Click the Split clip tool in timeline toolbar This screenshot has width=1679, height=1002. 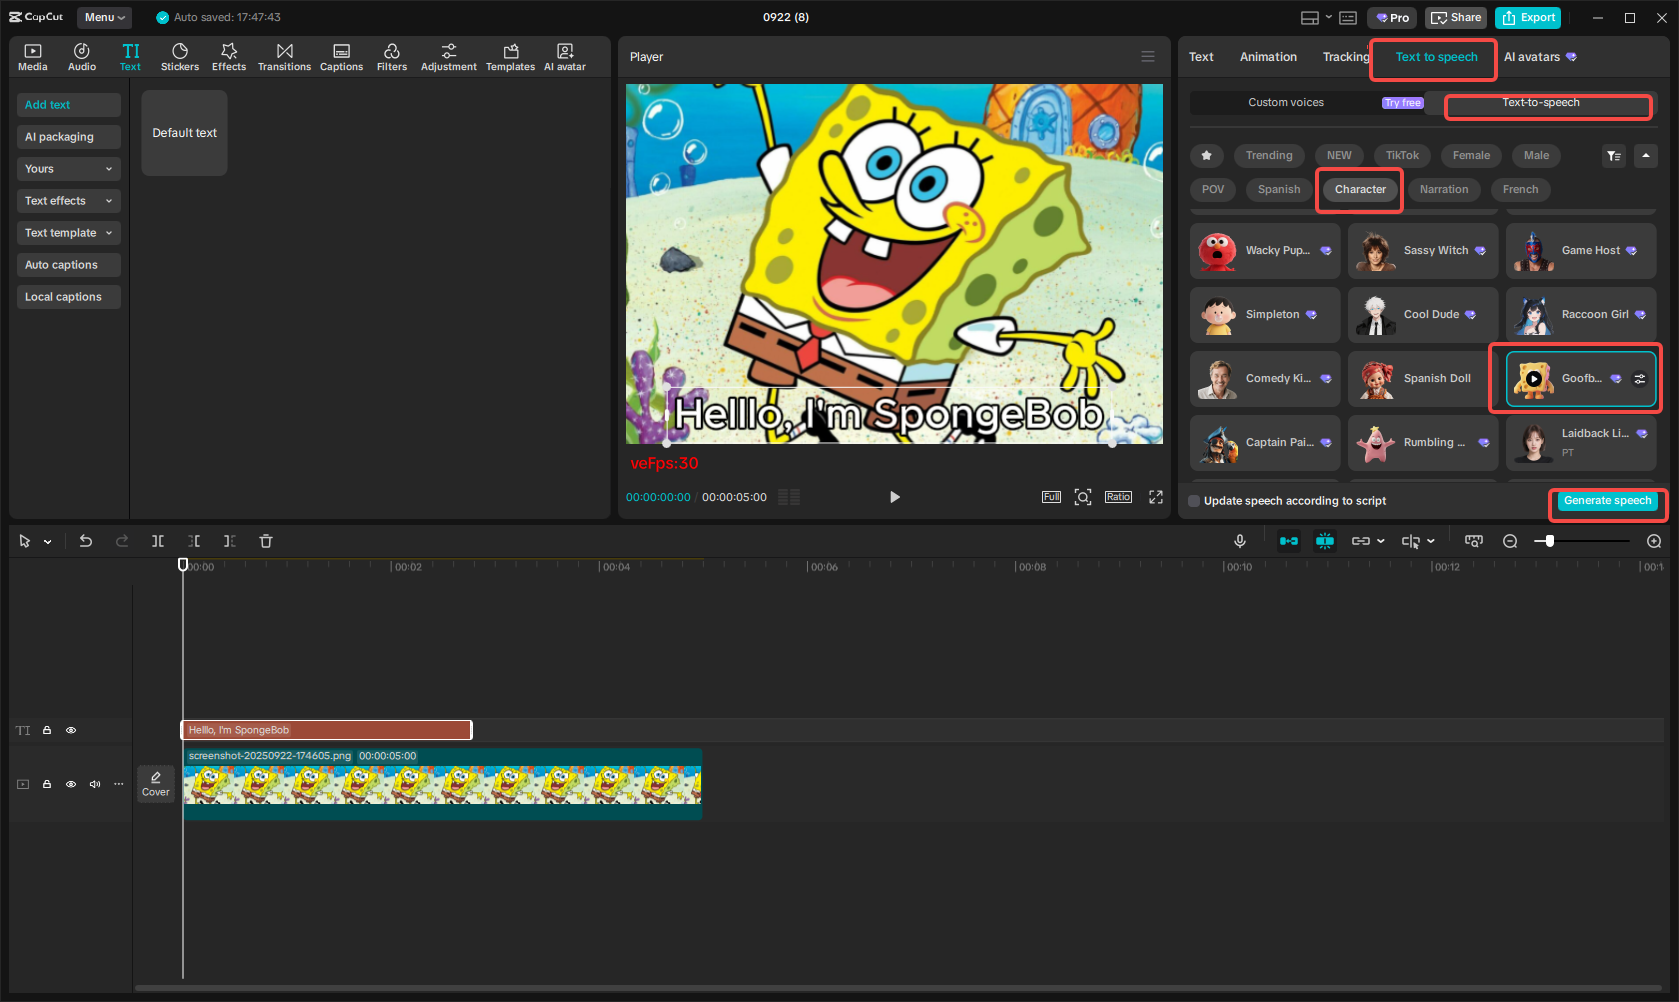coord(158,541)
